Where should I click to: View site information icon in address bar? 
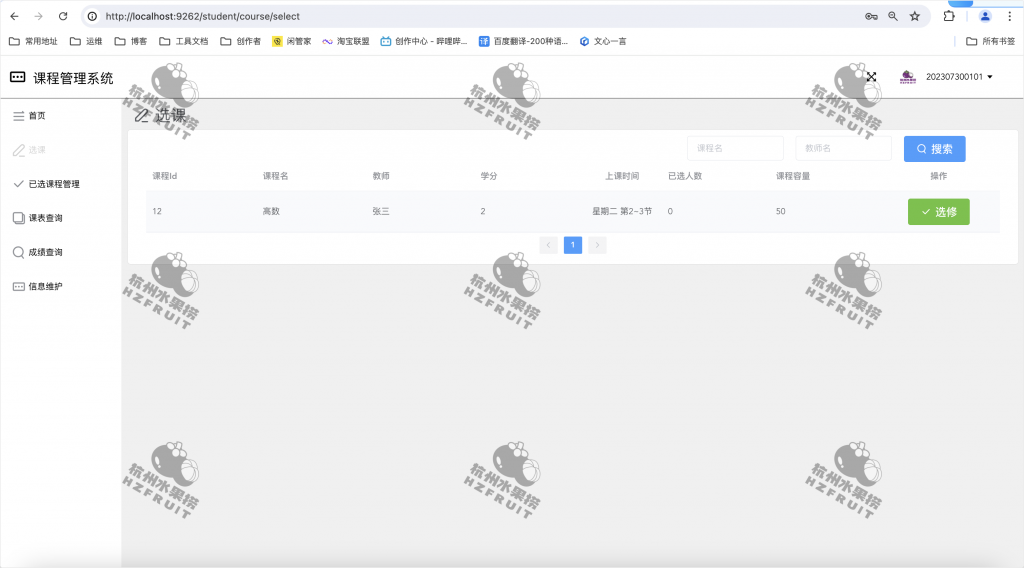click(93, 16)
